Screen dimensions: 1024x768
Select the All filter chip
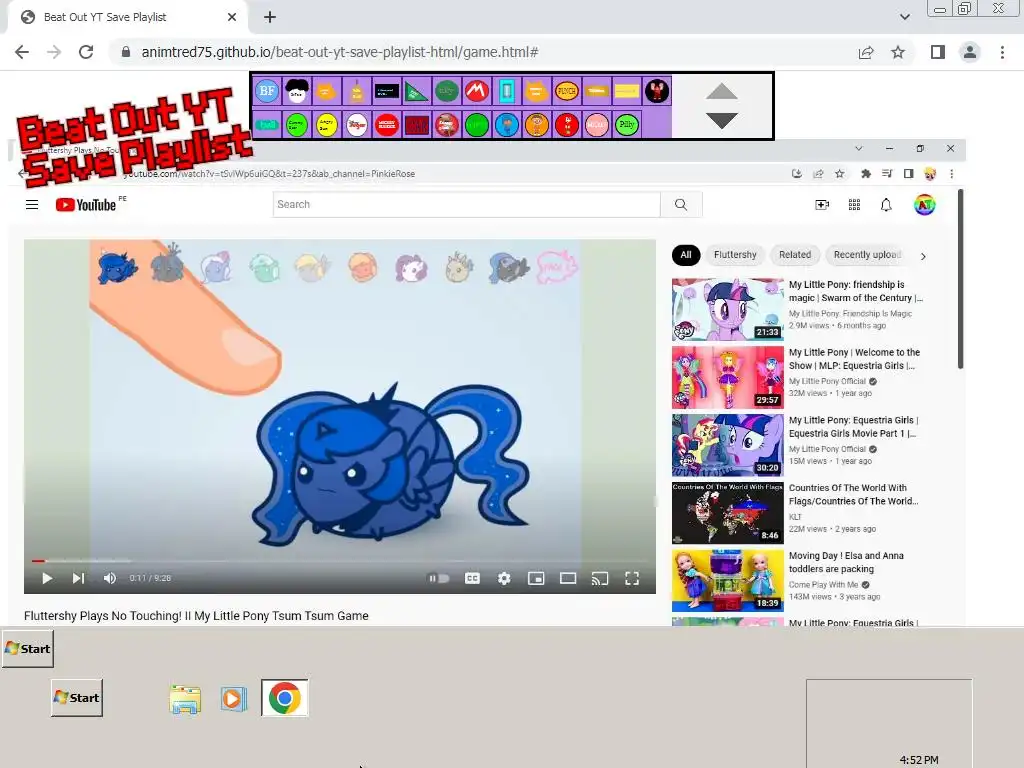[686, 255]
